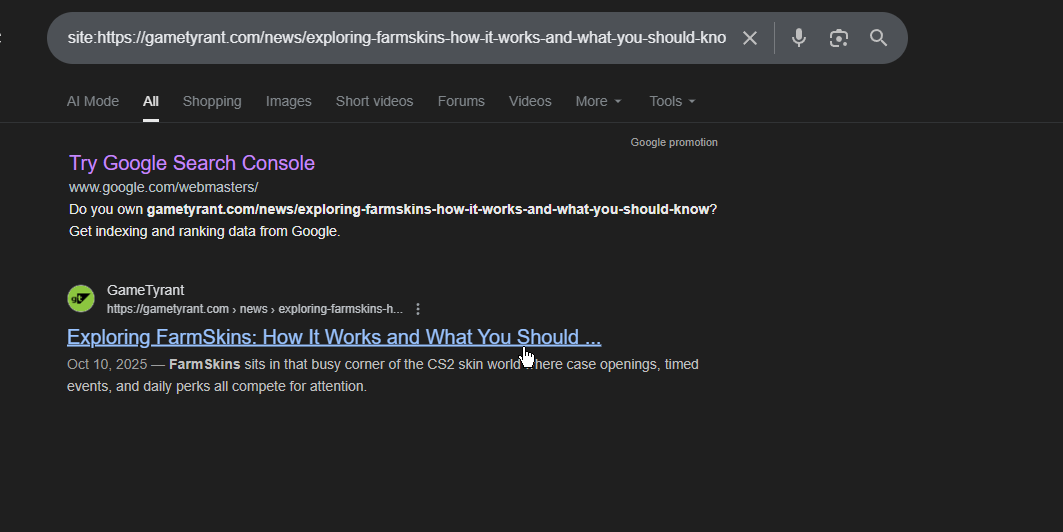This screenshot has height=532, width=1063.
Task: Click the Oct 10, 2025 result date
Action: pos(107,365)
